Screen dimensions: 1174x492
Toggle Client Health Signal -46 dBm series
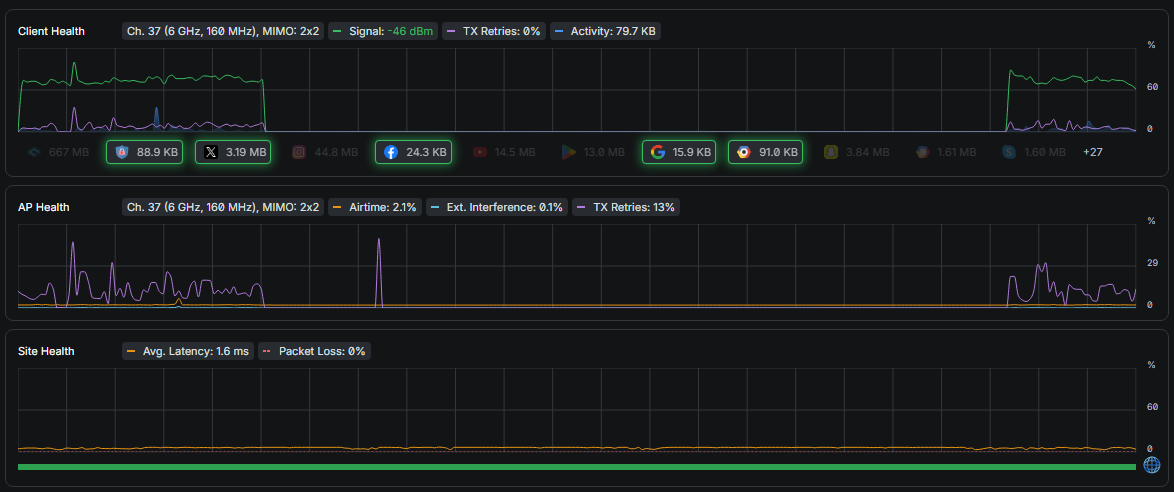(382, 31)
